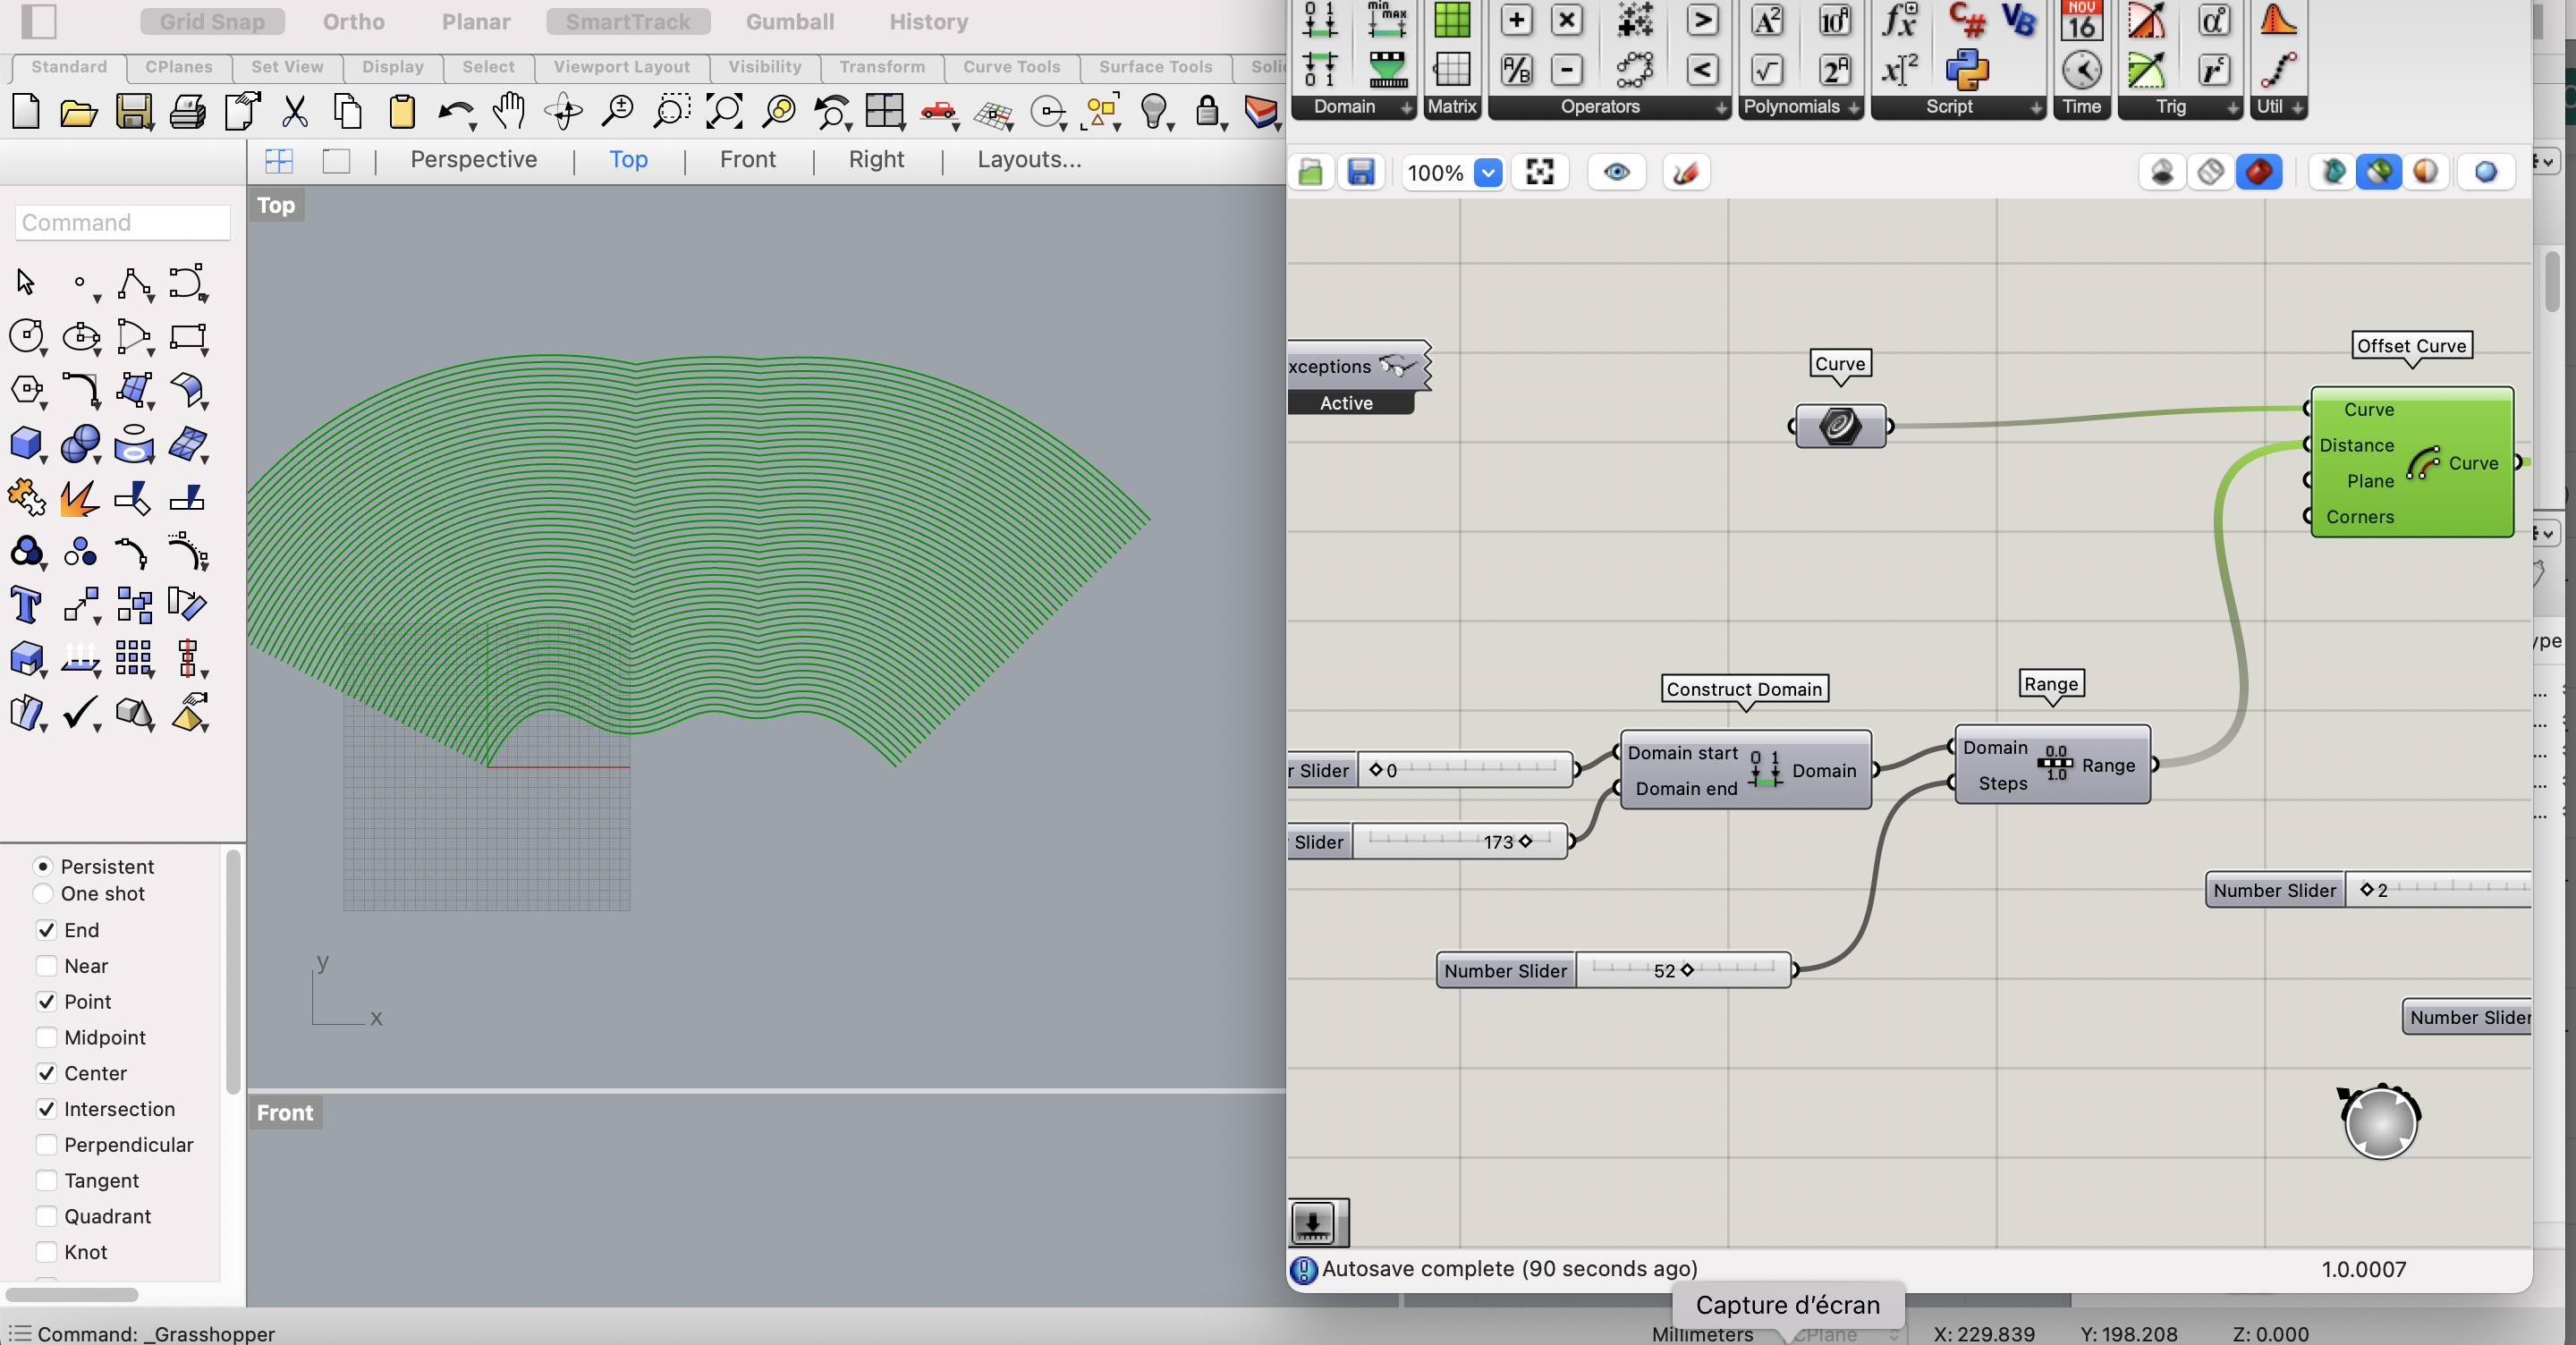2576x1345 pixels.
Task: Toggle the Gumball button
Action: (790, 21)
